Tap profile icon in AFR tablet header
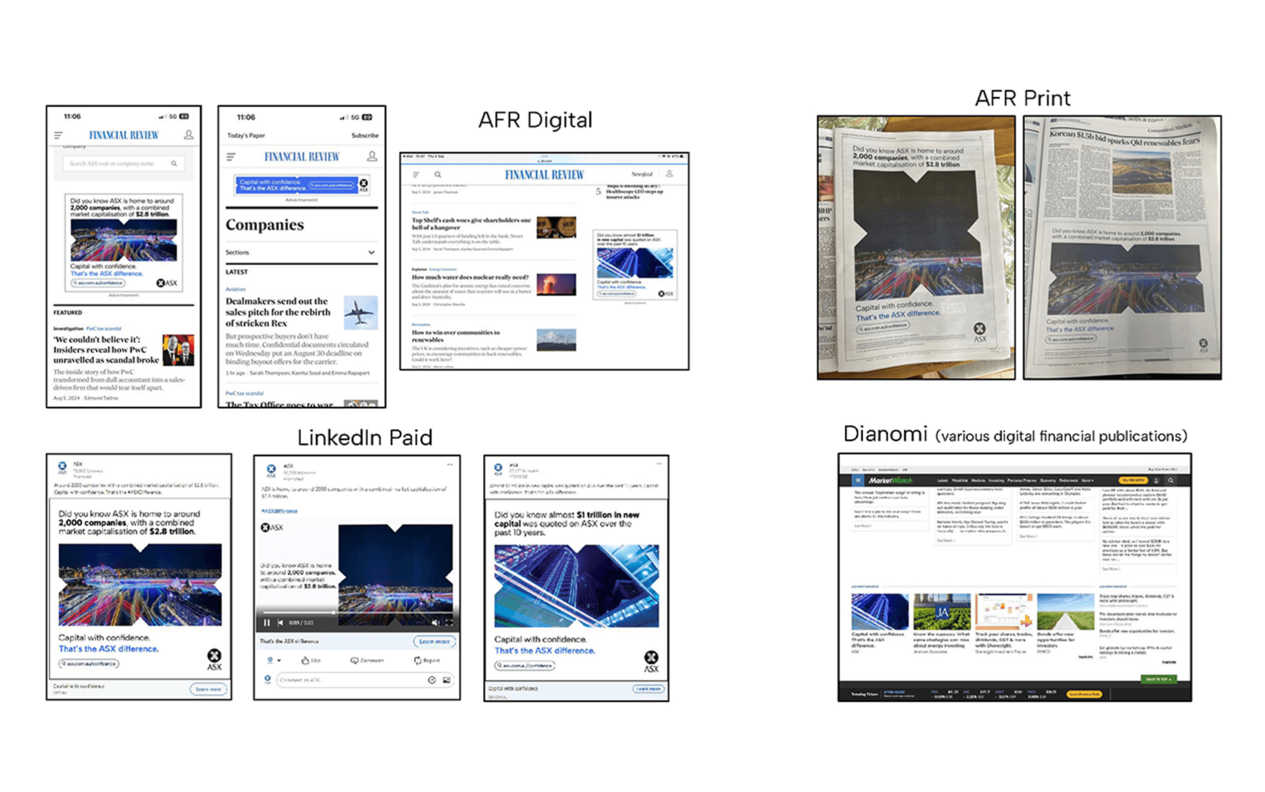Viewport: 1265px width, 792px height. tap(669, 174)
